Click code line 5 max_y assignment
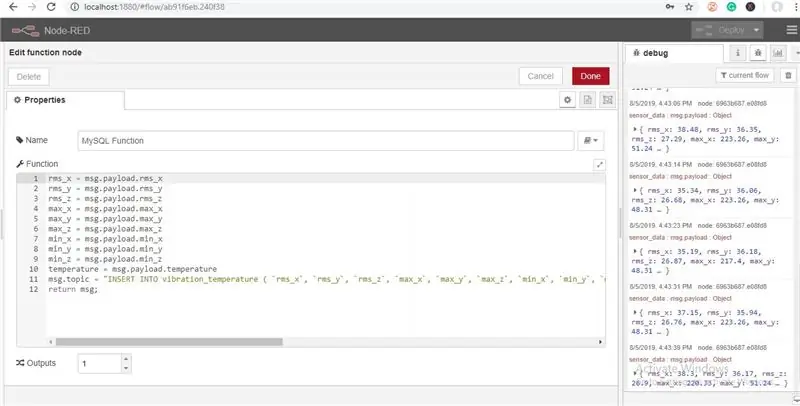The image size is (800, 406). 105,219
